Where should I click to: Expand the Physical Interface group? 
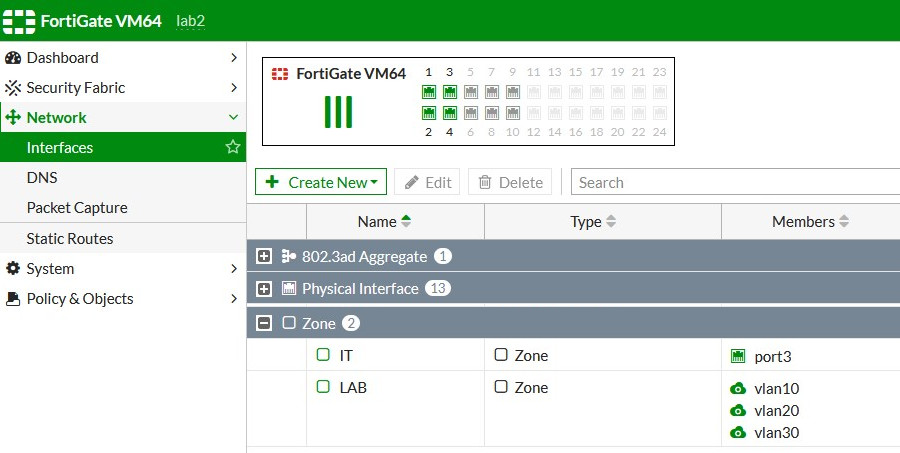(x=263, y=288)
